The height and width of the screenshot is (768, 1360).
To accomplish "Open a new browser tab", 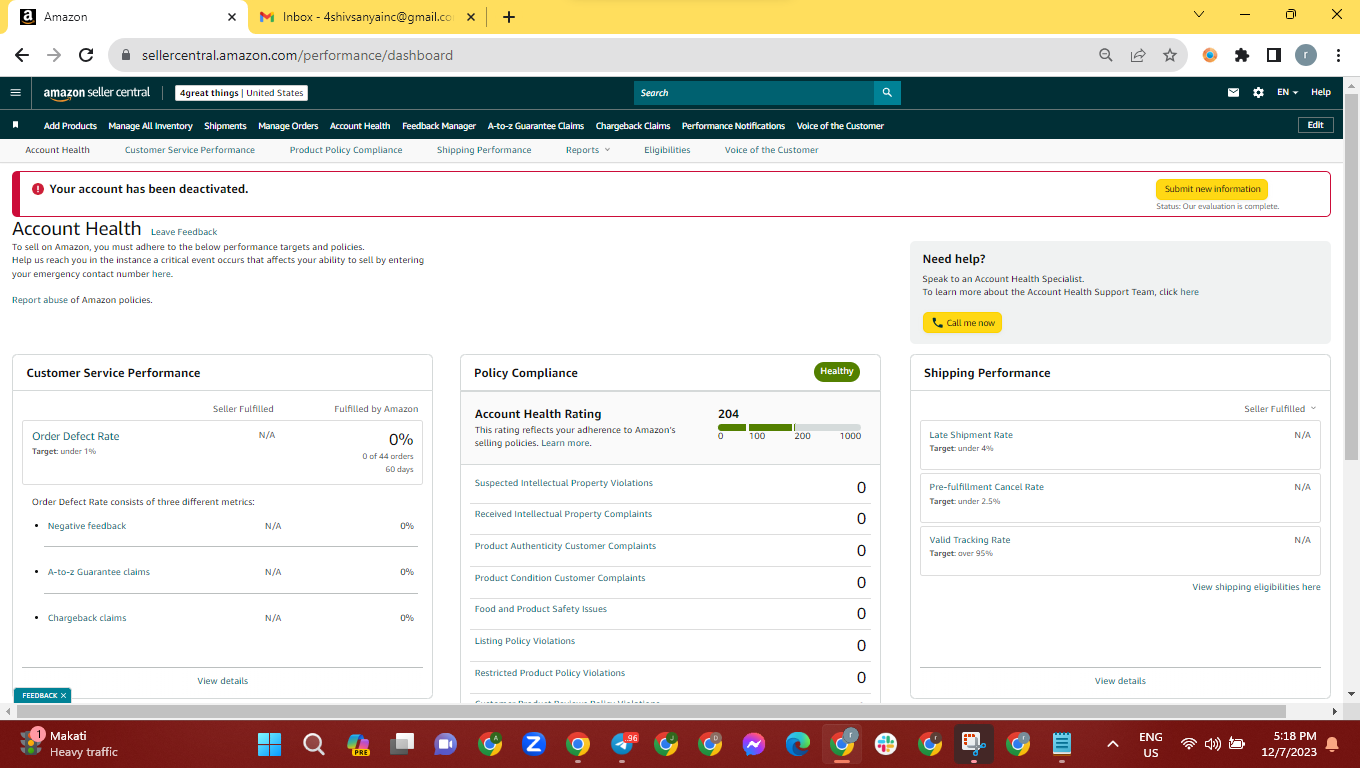I will pyautogui.click(x=509, y=17).
